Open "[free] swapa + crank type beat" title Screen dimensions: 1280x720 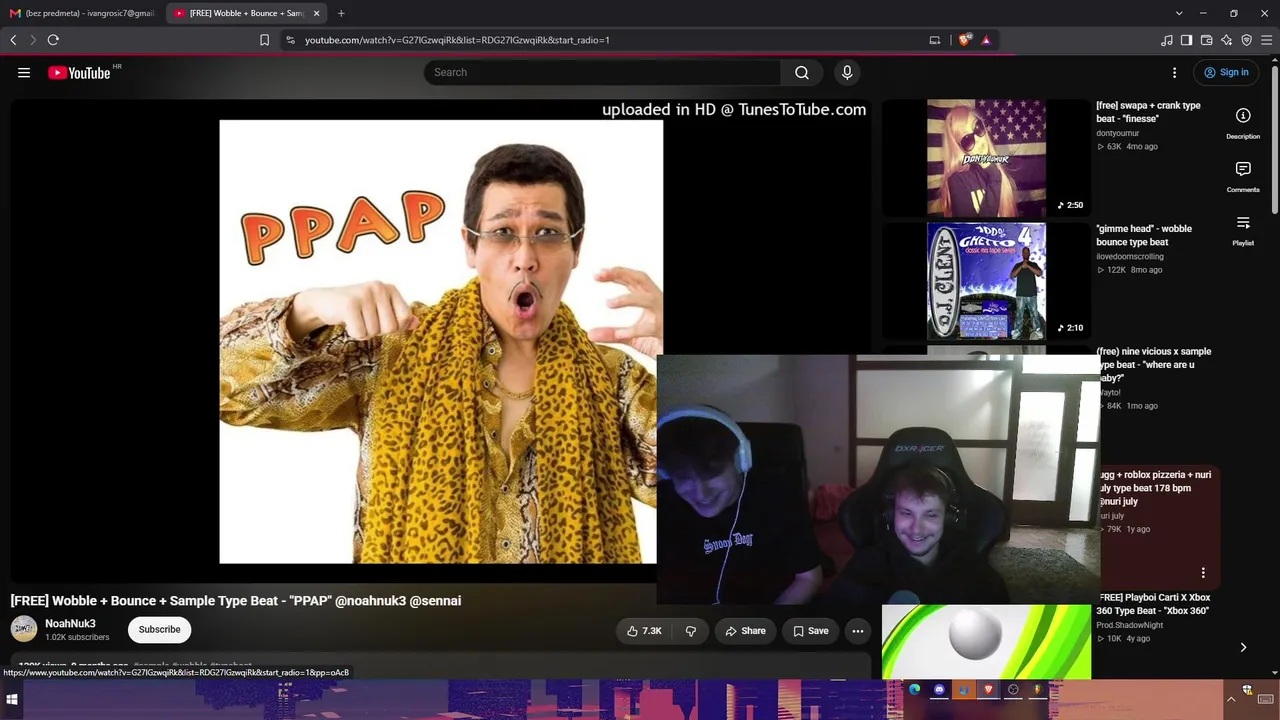point(1148,112)
